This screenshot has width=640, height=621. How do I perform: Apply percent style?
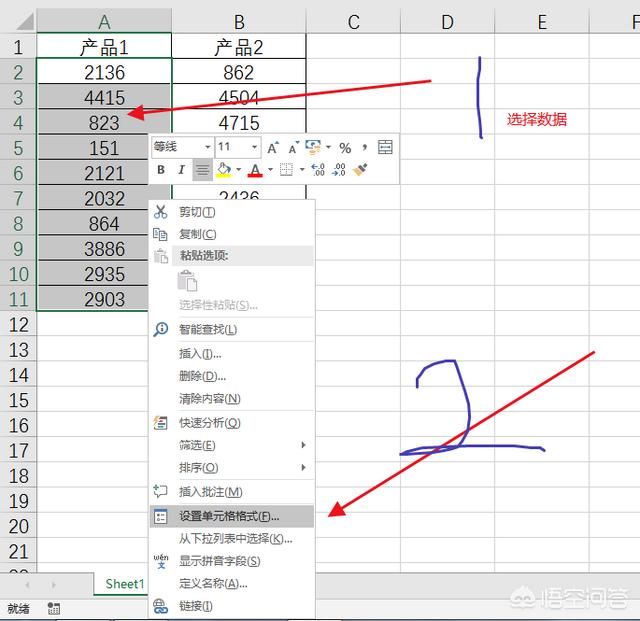[x=345, y=148]
